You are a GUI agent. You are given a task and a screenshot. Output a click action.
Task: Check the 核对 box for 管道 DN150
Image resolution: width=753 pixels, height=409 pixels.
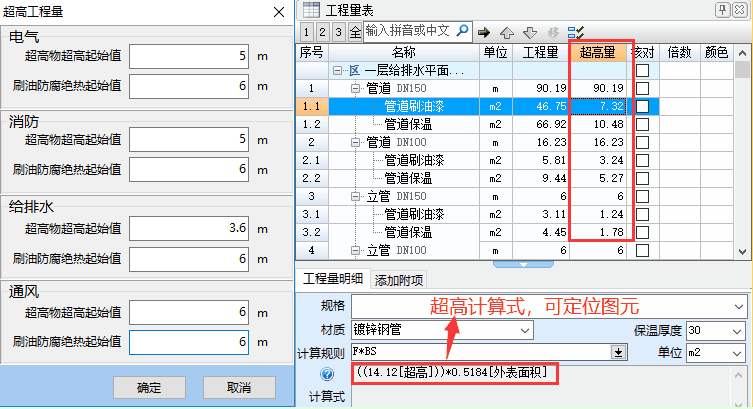642,88
